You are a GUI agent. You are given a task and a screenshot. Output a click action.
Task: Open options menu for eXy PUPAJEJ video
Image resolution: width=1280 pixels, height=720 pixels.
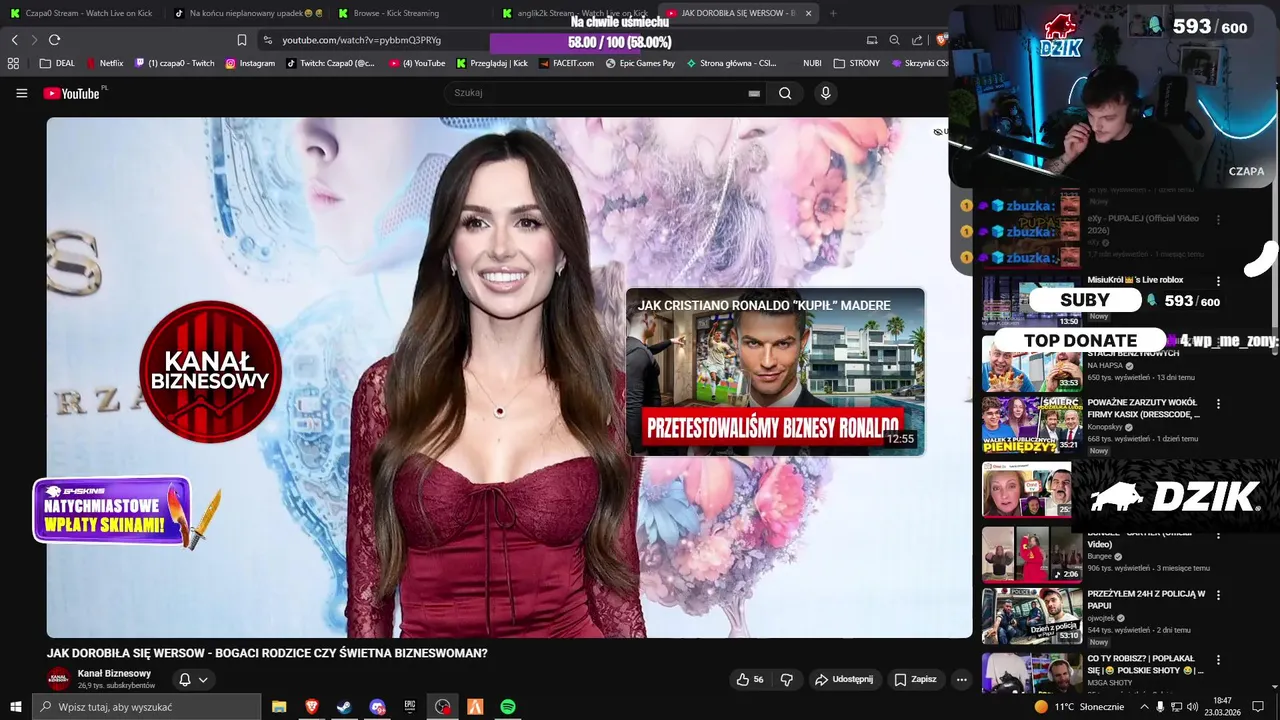pyautogui.click(x=1218, y=218)
